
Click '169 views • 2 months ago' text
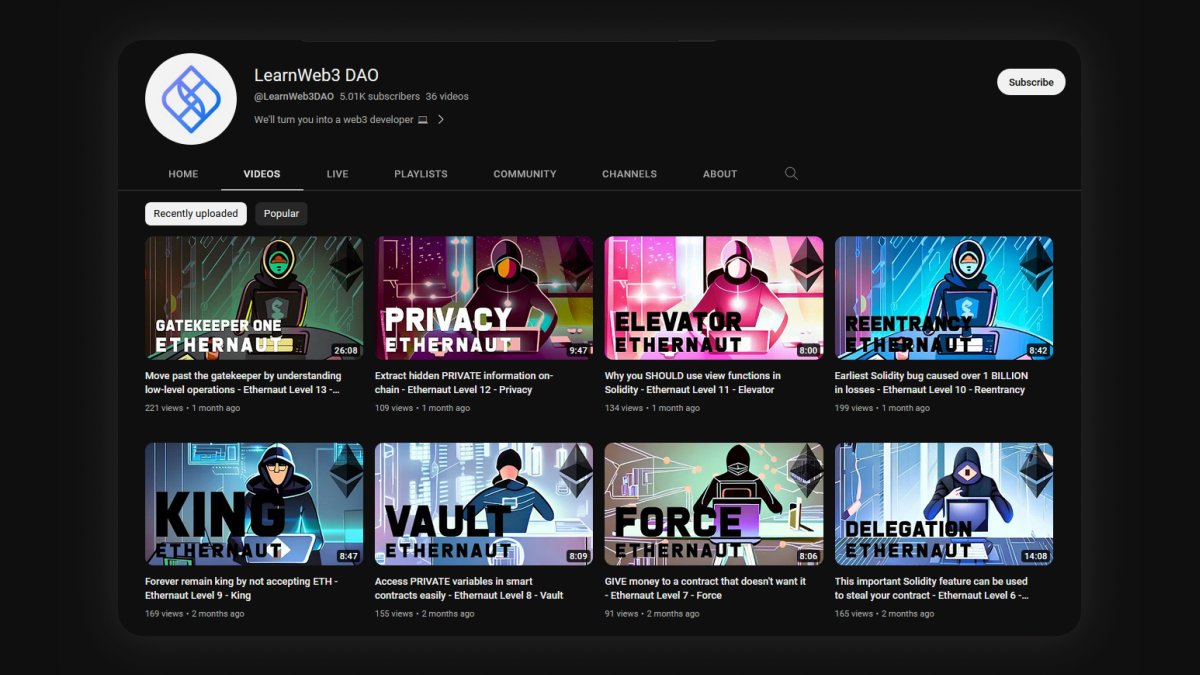pyautogui.click(x=195, y=614)
